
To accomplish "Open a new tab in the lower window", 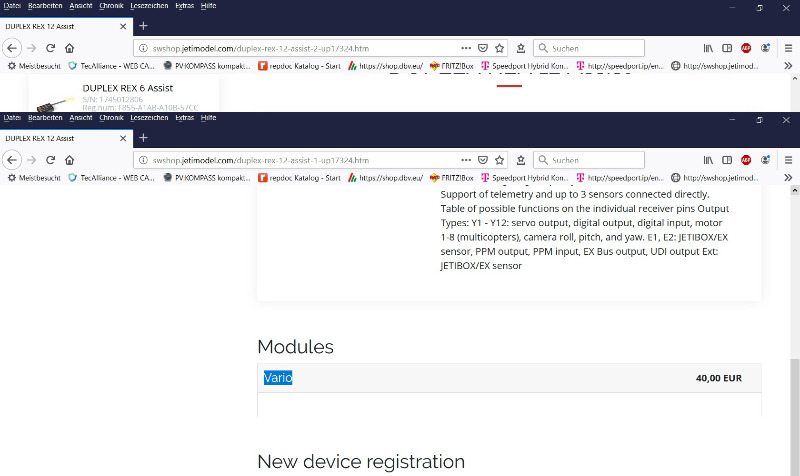I will point(143,138).
